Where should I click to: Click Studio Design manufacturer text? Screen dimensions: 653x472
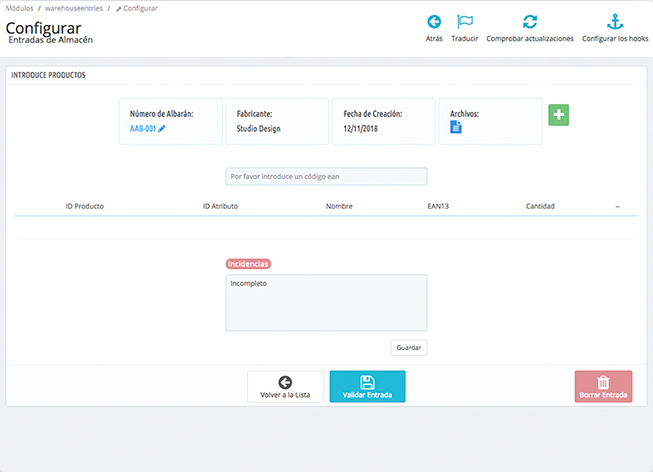tap(259, 129)
